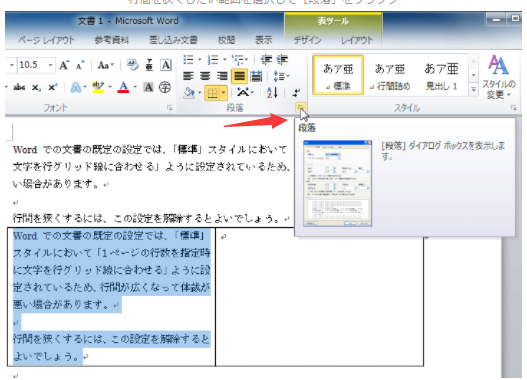Screen dimensions: 527x380
Task: Click the shading paint bucket icon
Action: click(x=189, y=92)
